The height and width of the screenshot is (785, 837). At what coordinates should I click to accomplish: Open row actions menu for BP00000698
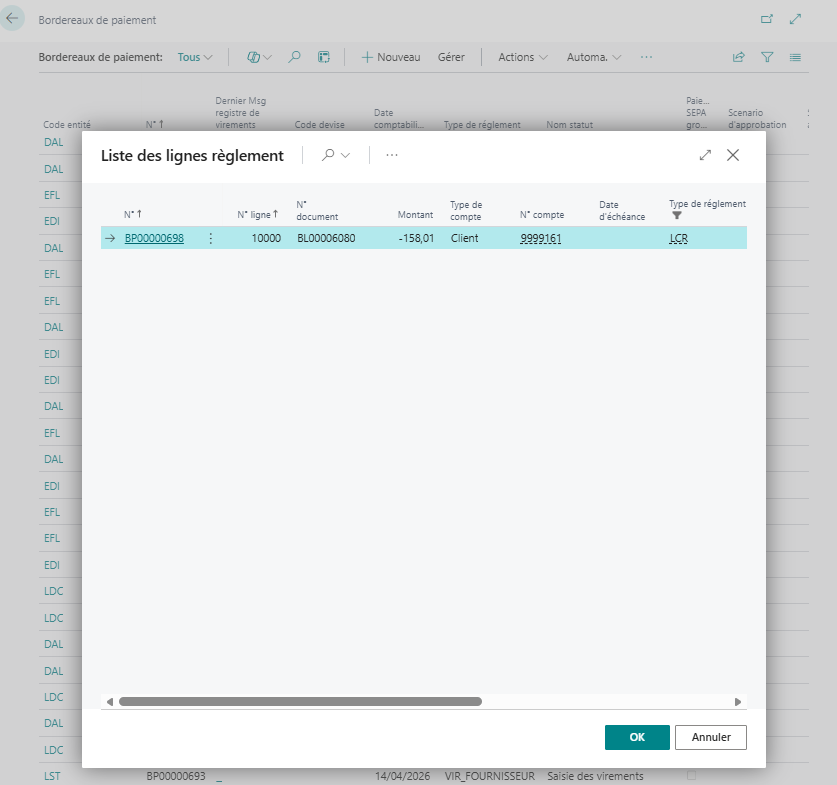pyautogui.click(x=210, y=238)
